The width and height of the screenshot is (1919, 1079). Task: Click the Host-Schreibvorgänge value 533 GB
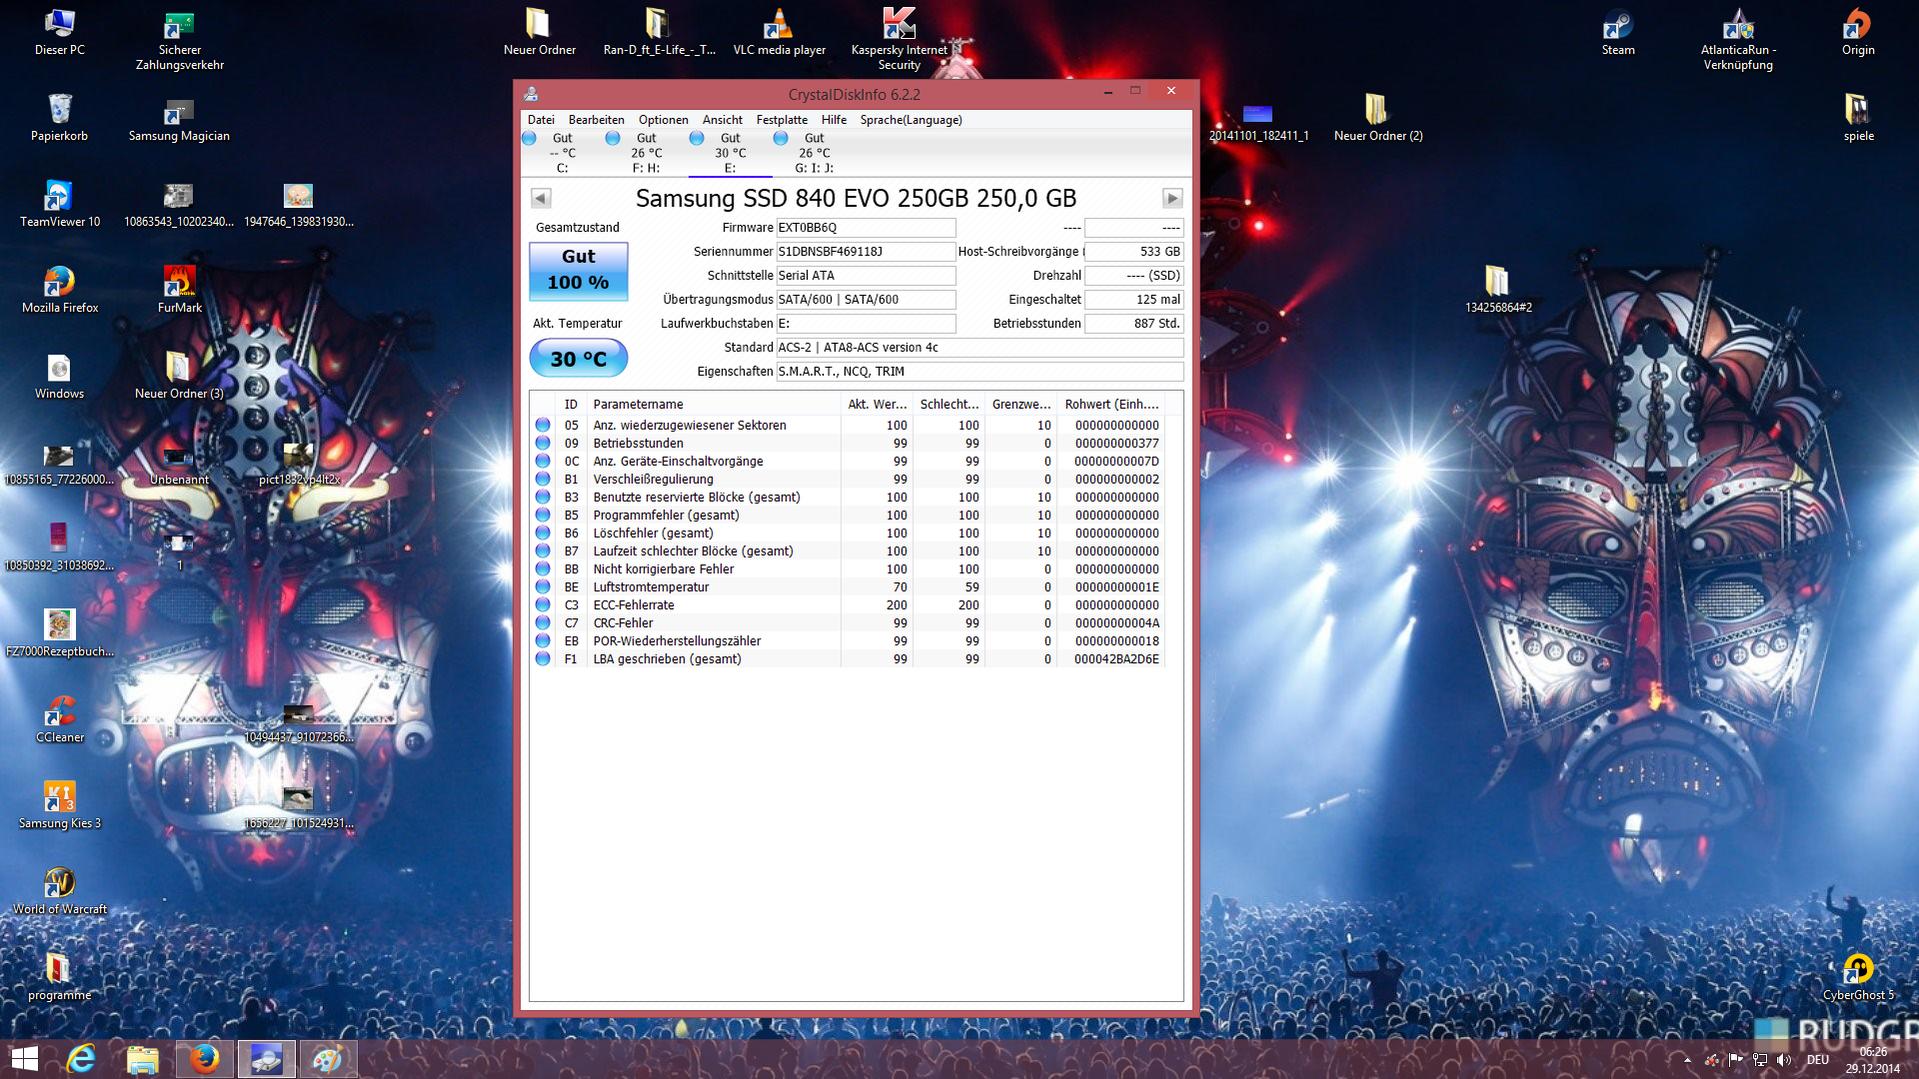pyautogui.click(x=1134, y=252)
